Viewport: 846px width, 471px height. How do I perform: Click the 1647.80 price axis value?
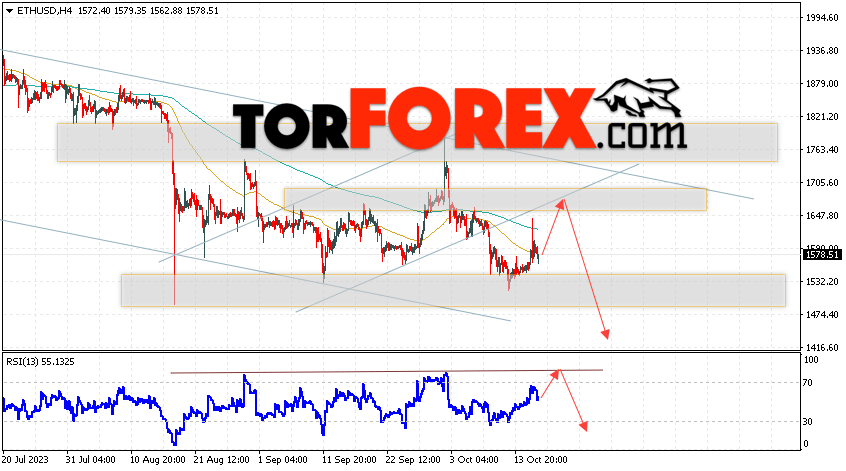click(822, 216)
